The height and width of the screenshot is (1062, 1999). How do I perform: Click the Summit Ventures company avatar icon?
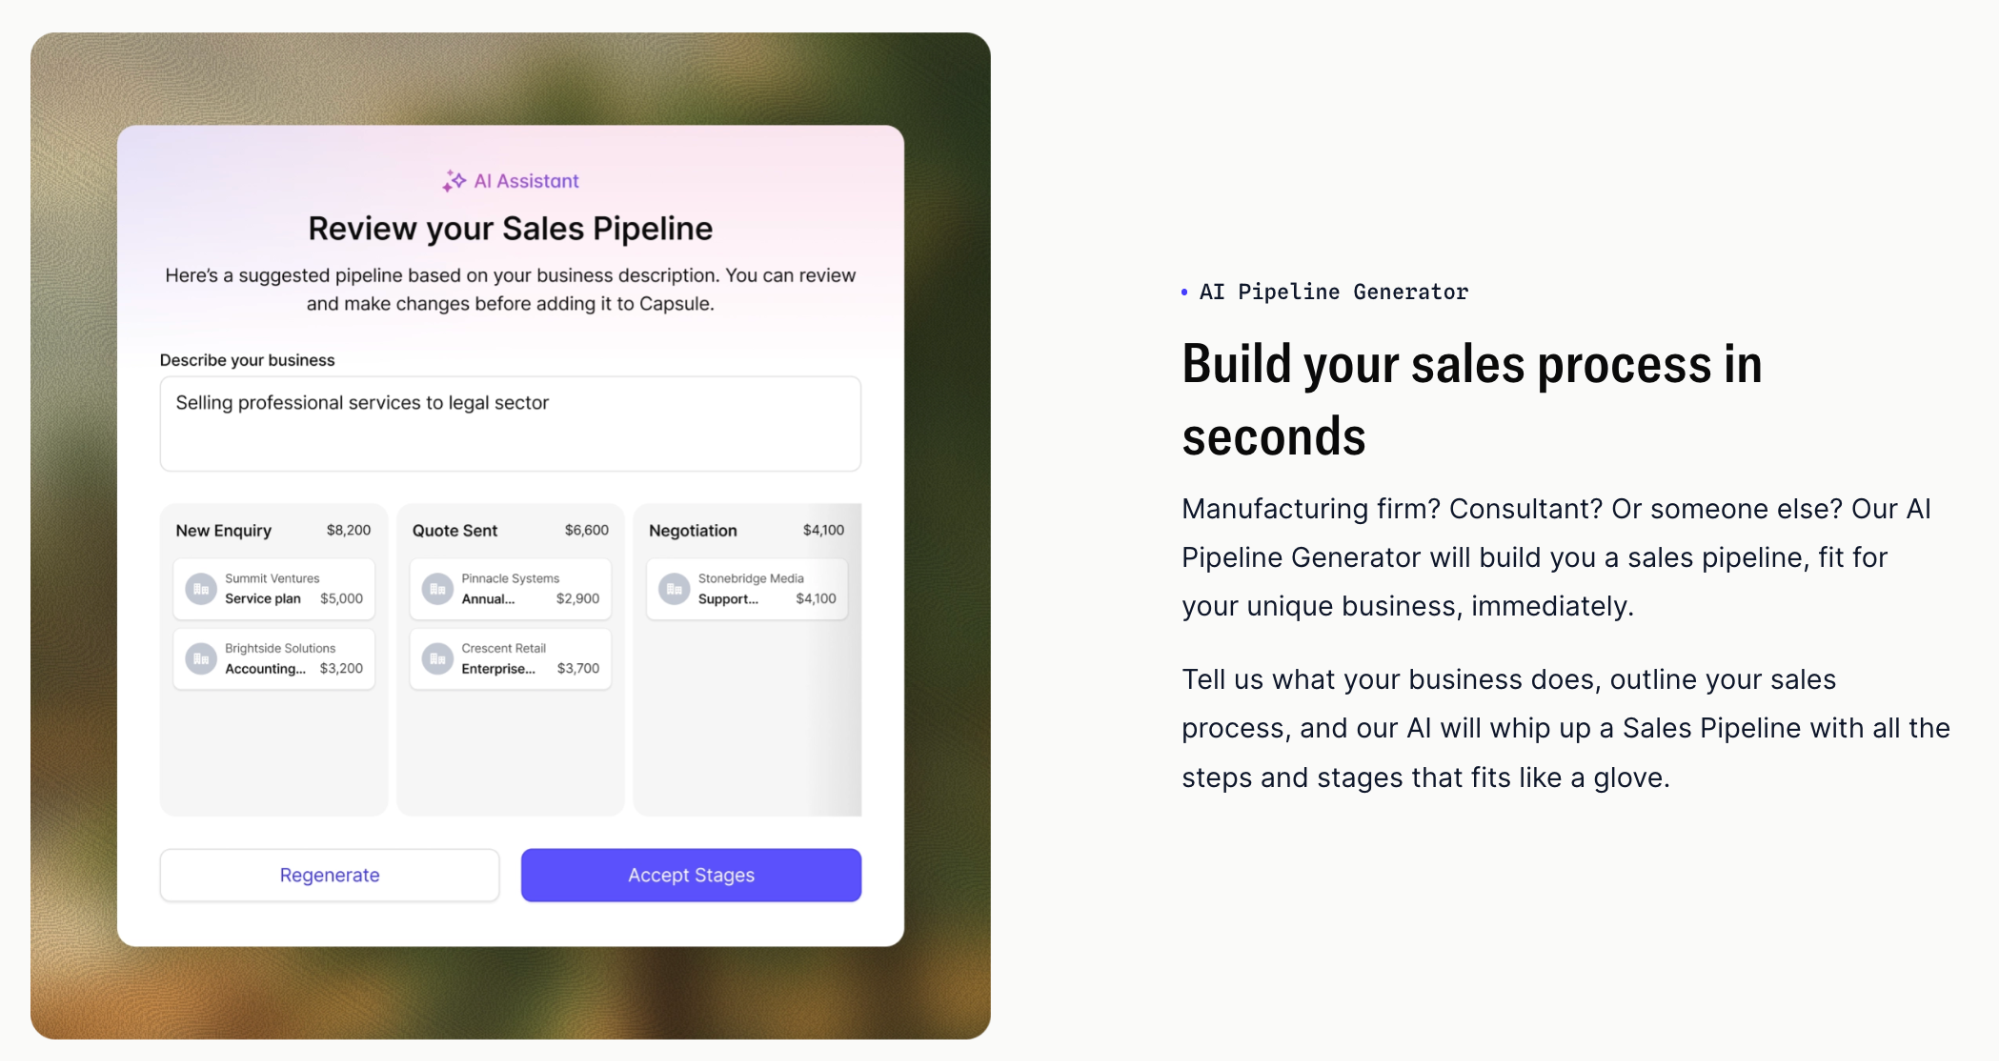point(201,589)
